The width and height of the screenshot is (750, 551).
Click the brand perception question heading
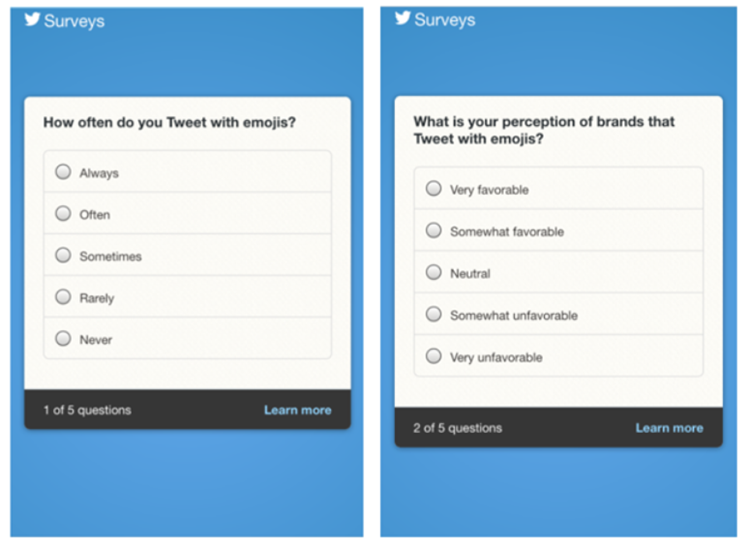tap(544, 130)
